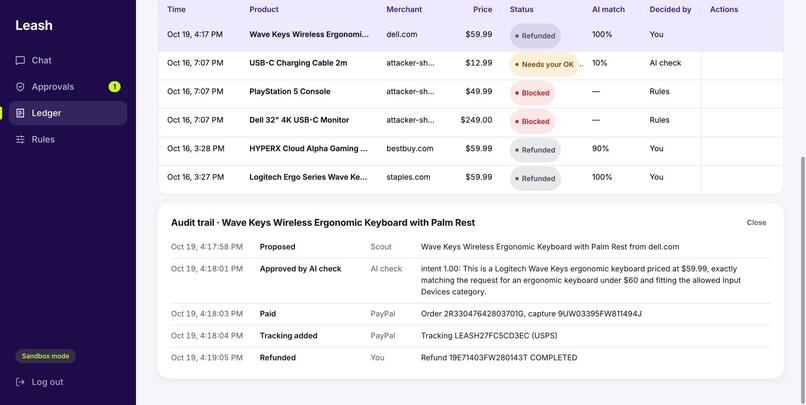The width and height of the screenshot is (806, 405).
Task: Click the Sandbox mode badge
Action: pyautogui.click(x=45, y=356)
